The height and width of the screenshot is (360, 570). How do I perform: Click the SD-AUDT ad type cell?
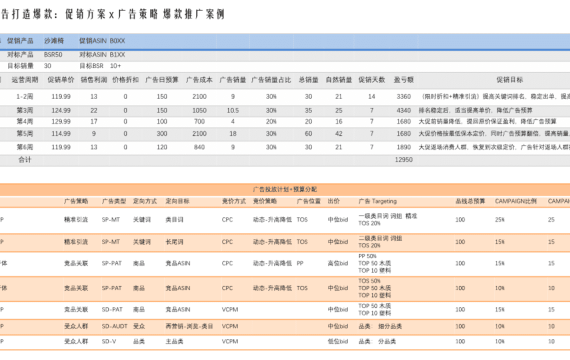click(115, 327)
